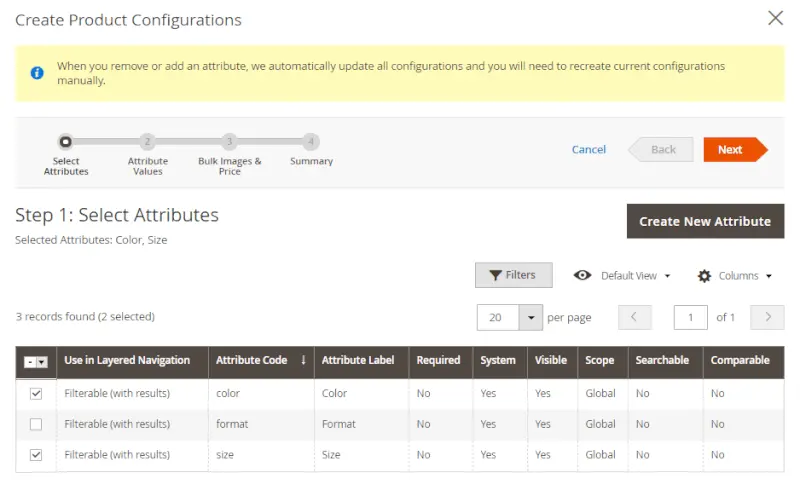This screenshot has width=800, height=490.
Task: Click the step 3 Bulk Images marker
Action: 229,142
